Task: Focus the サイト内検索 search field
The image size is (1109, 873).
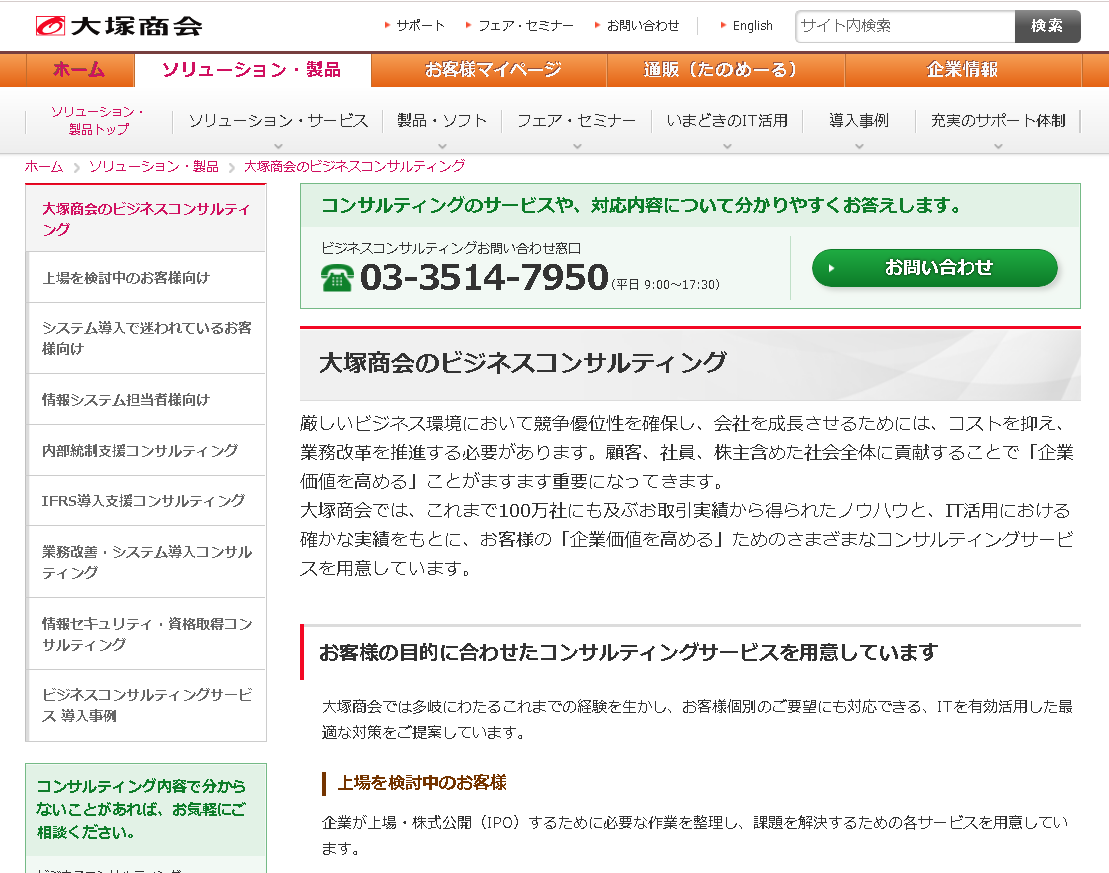Action: [x=905, y=26]
